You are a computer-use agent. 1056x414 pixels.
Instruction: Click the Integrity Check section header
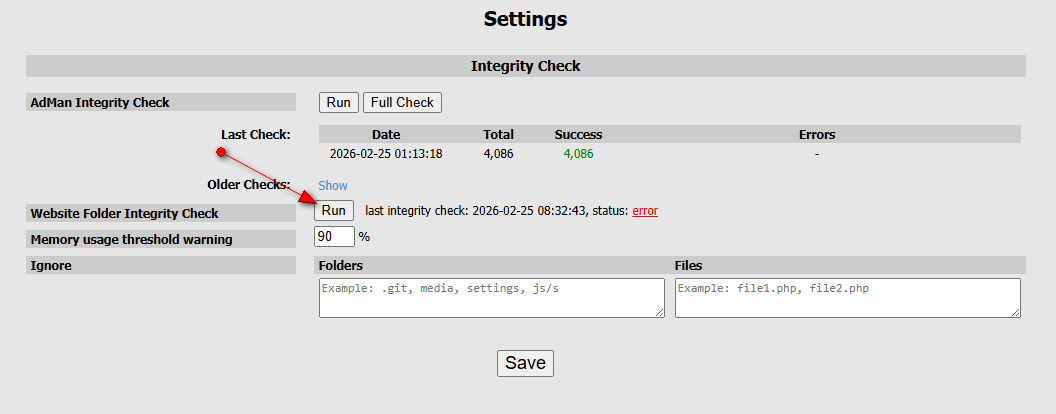(x=526, y=66)
